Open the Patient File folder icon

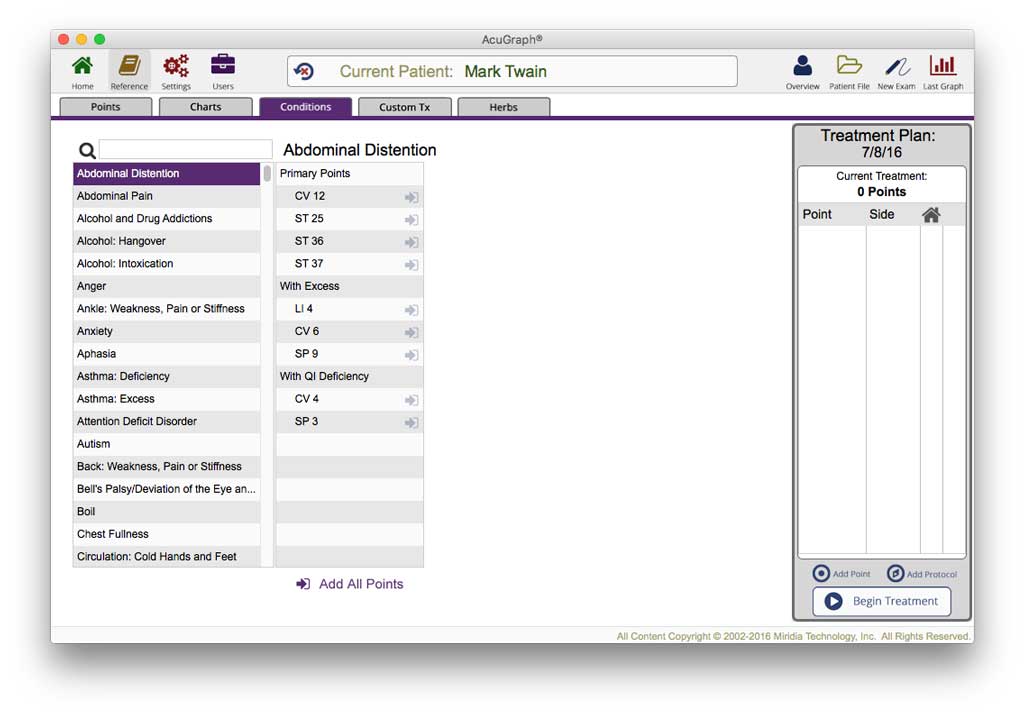click(849, 65)
